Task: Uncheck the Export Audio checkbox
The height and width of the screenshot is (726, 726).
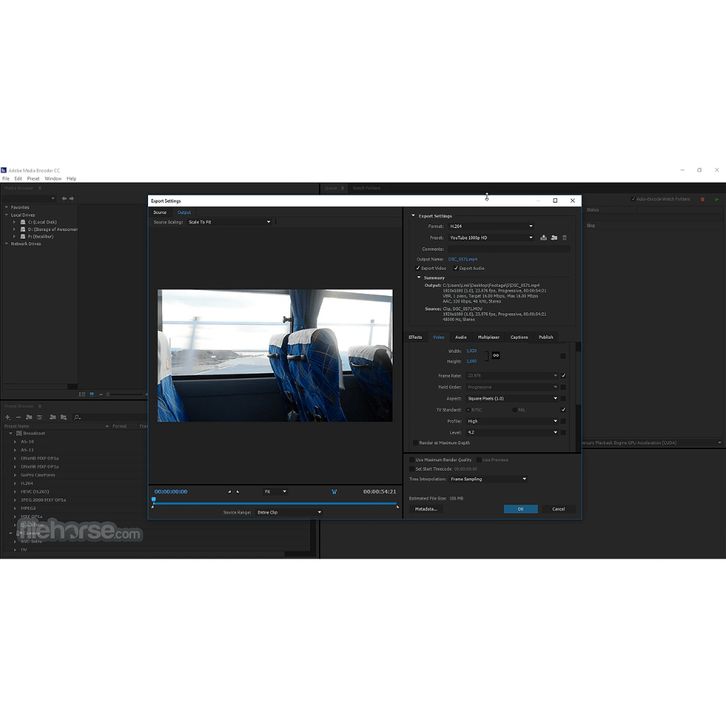Action: (456, 268)
